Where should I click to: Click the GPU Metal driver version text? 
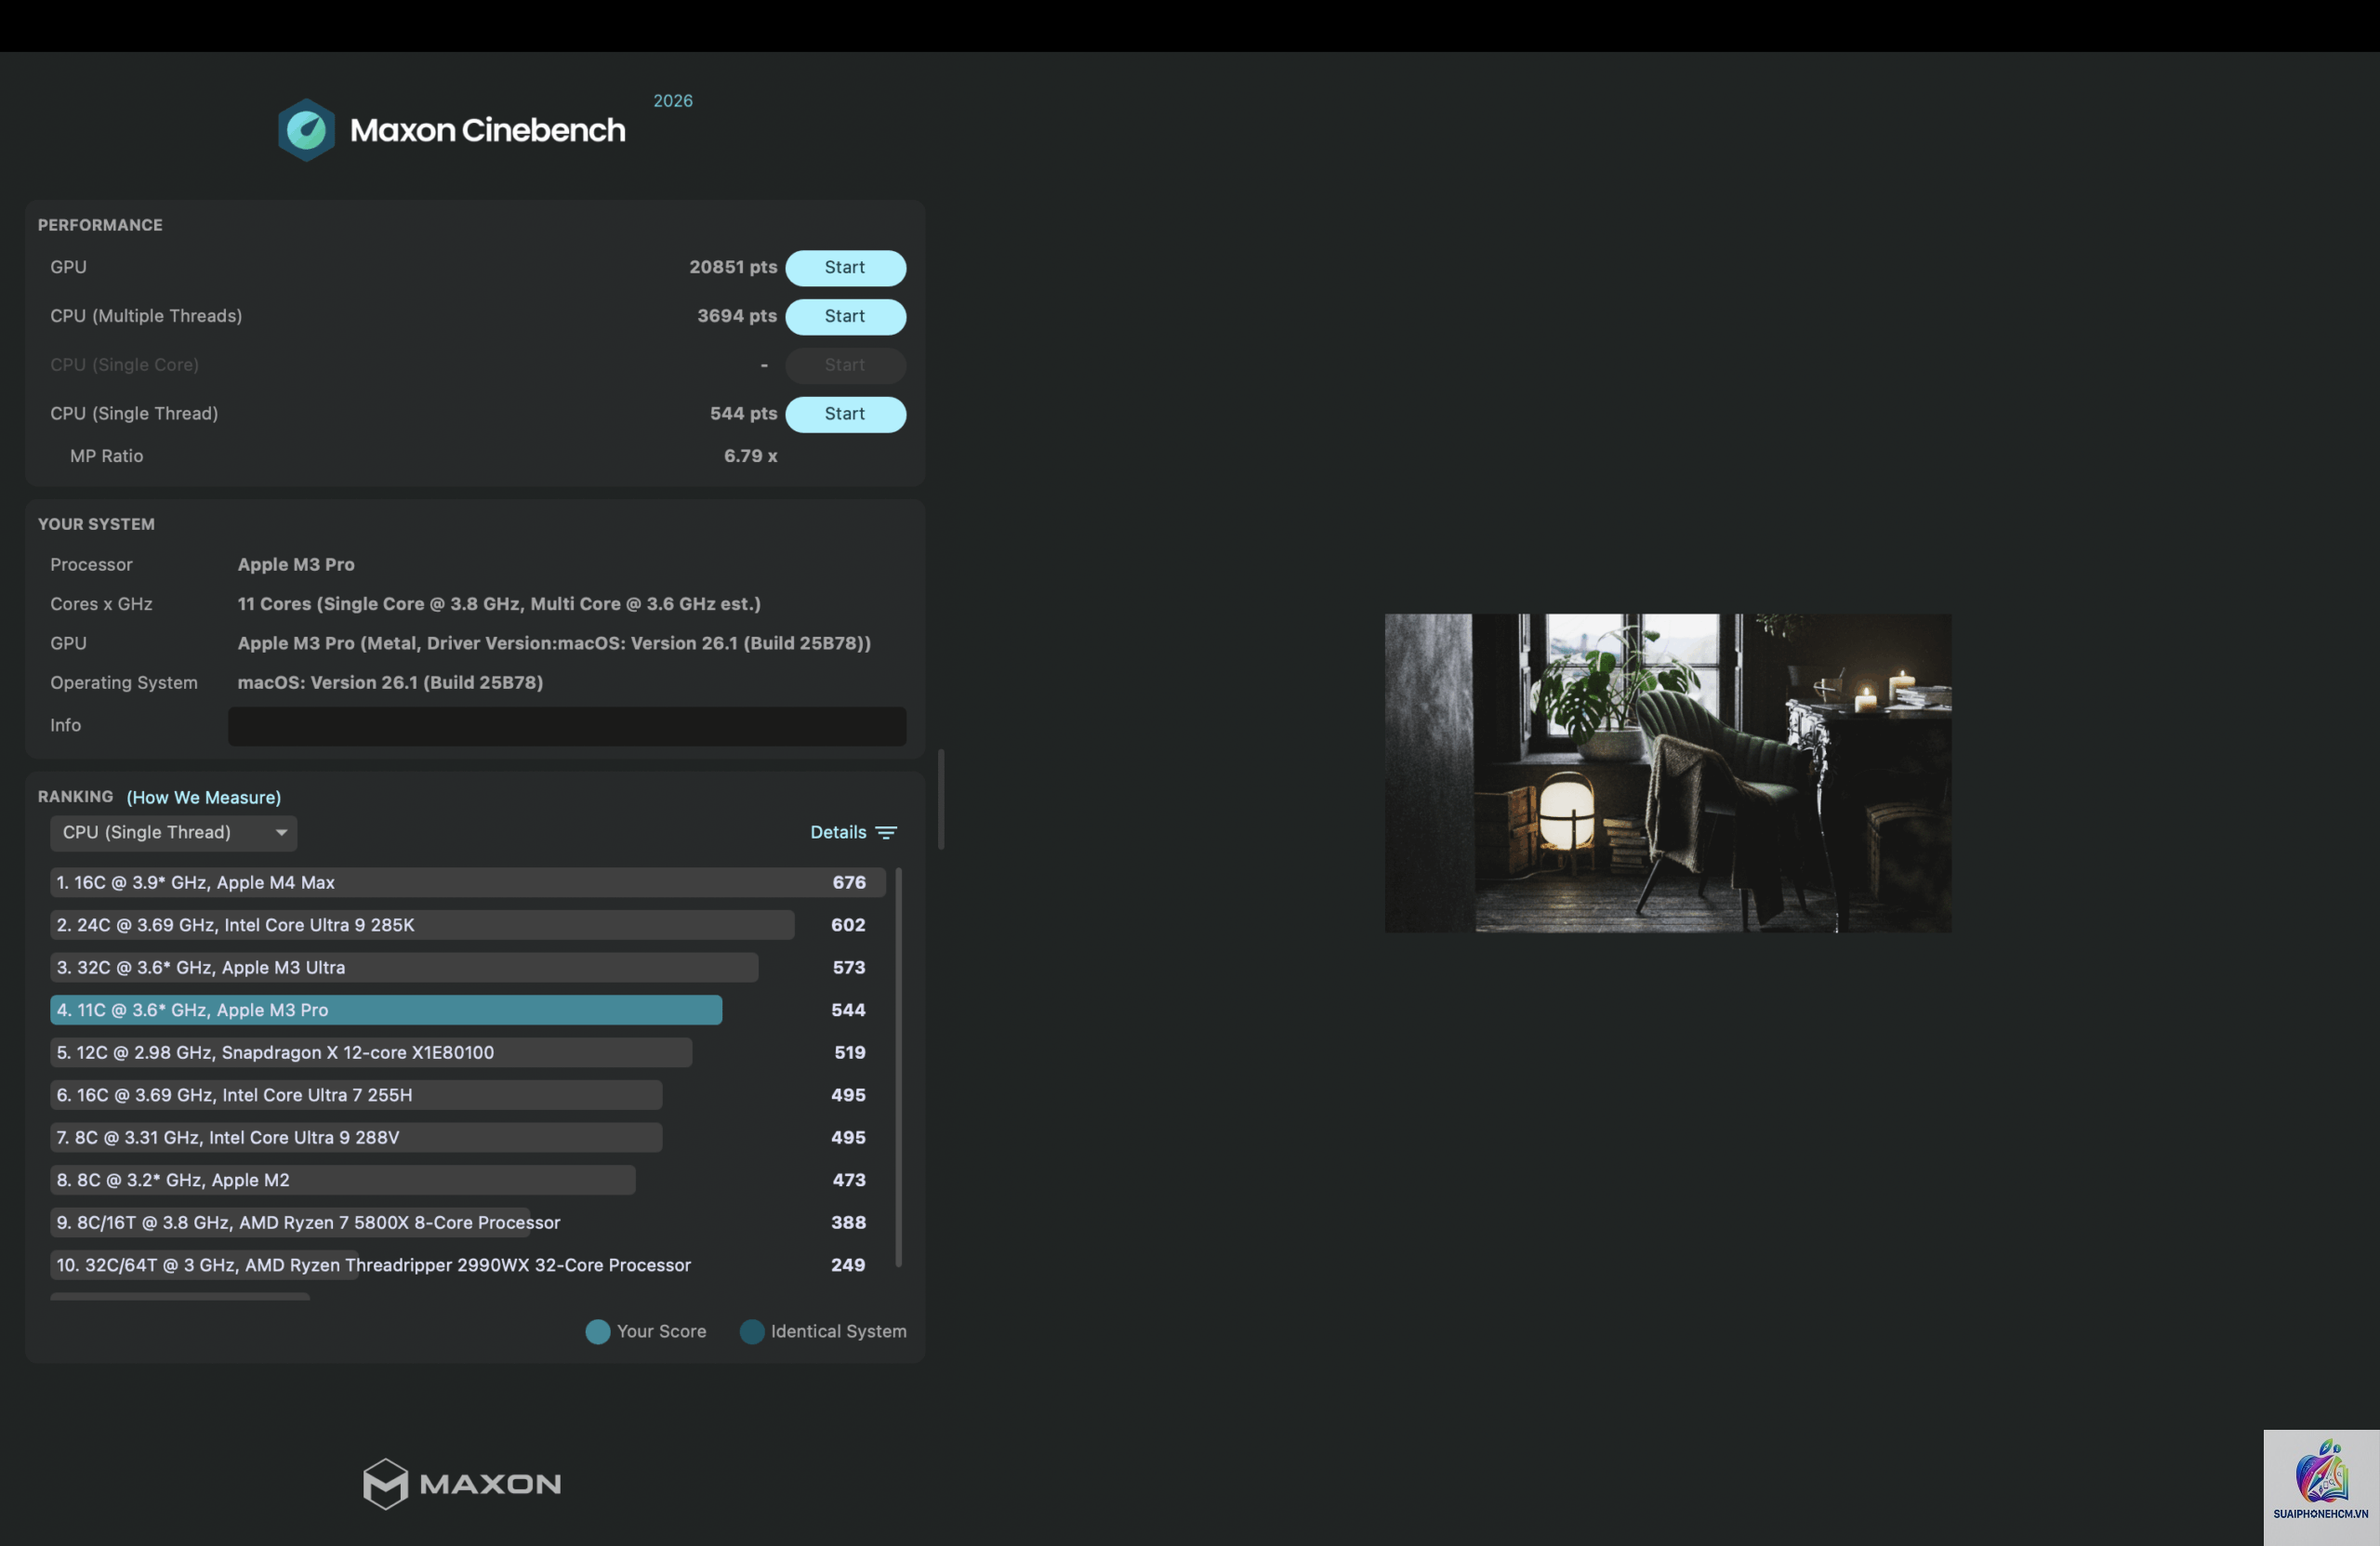tap(554, 643)
